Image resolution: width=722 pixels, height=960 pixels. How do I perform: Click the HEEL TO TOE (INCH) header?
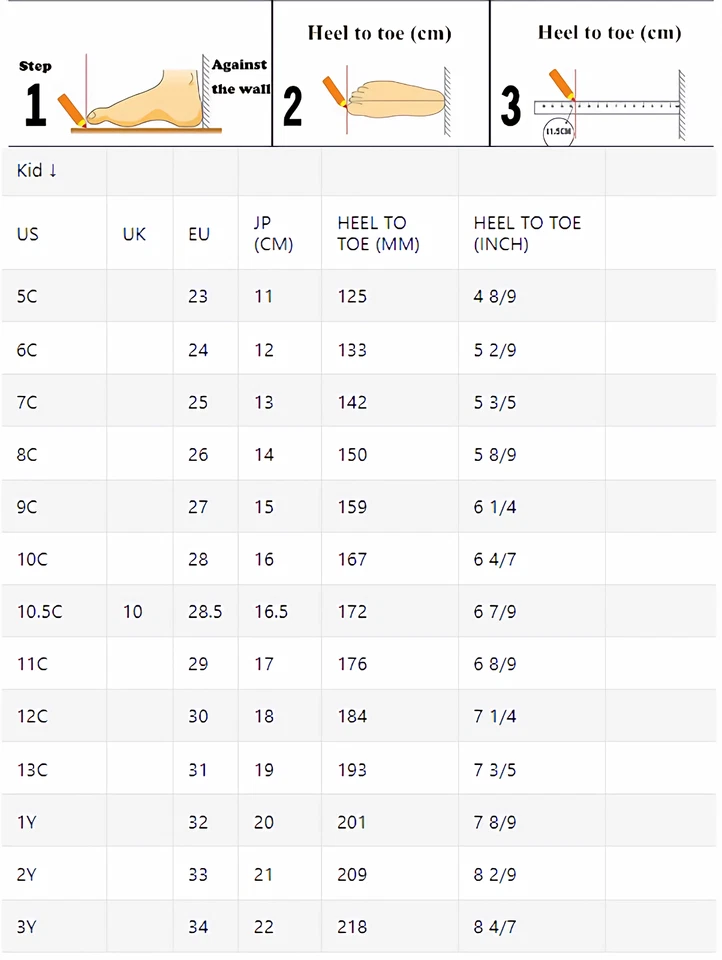tap(526, 234)
